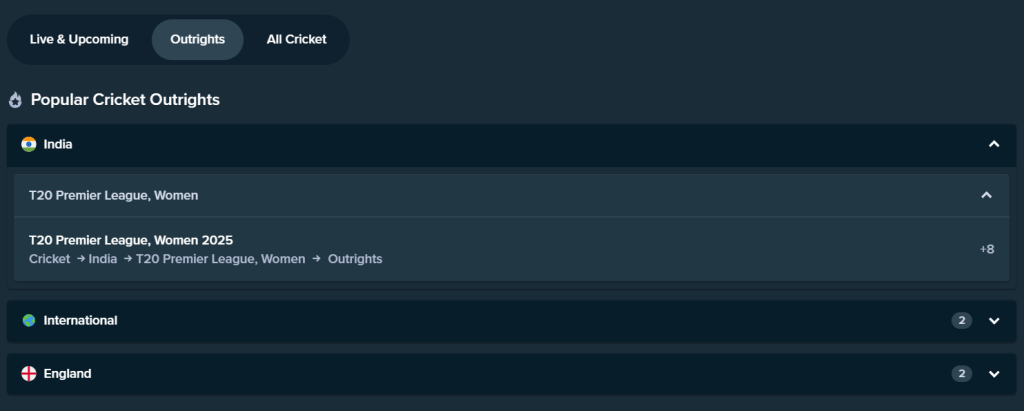Click the England count badge showing 2

coord(961,374)
